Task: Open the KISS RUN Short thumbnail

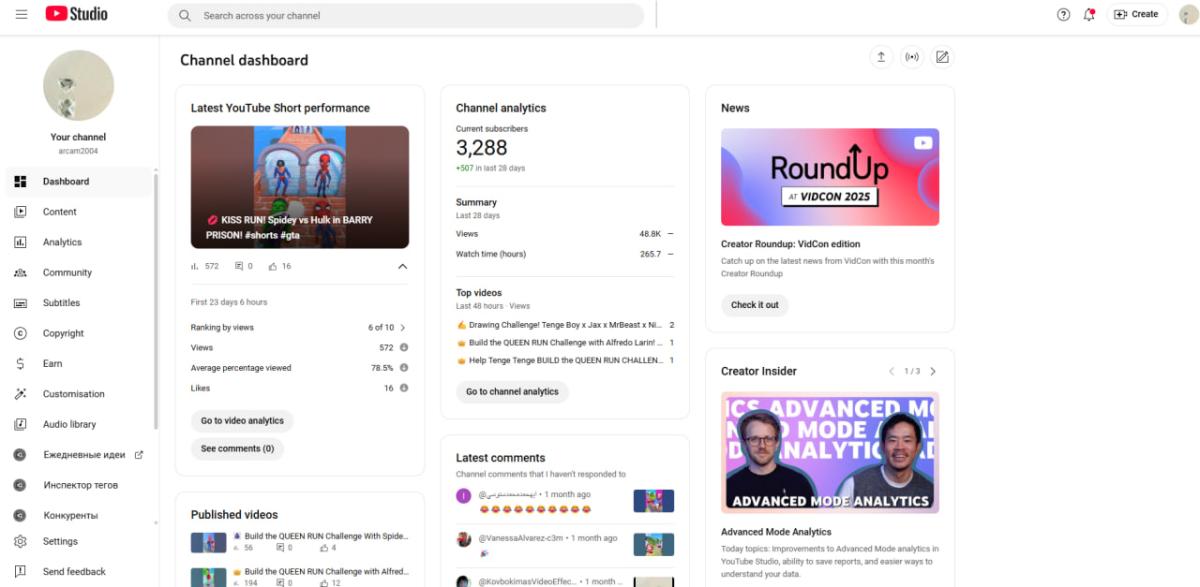Action: 300,187
